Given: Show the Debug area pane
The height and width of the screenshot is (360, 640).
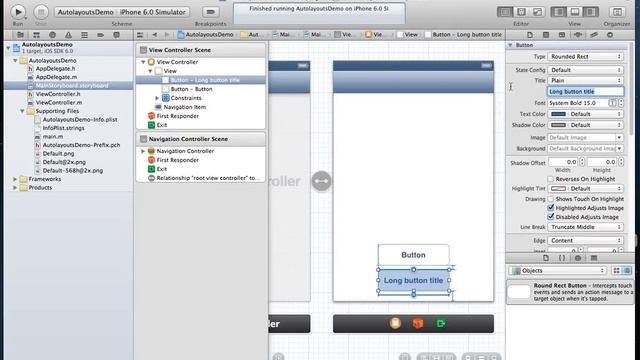Looking at the screenshot, I should coord(574,12).
